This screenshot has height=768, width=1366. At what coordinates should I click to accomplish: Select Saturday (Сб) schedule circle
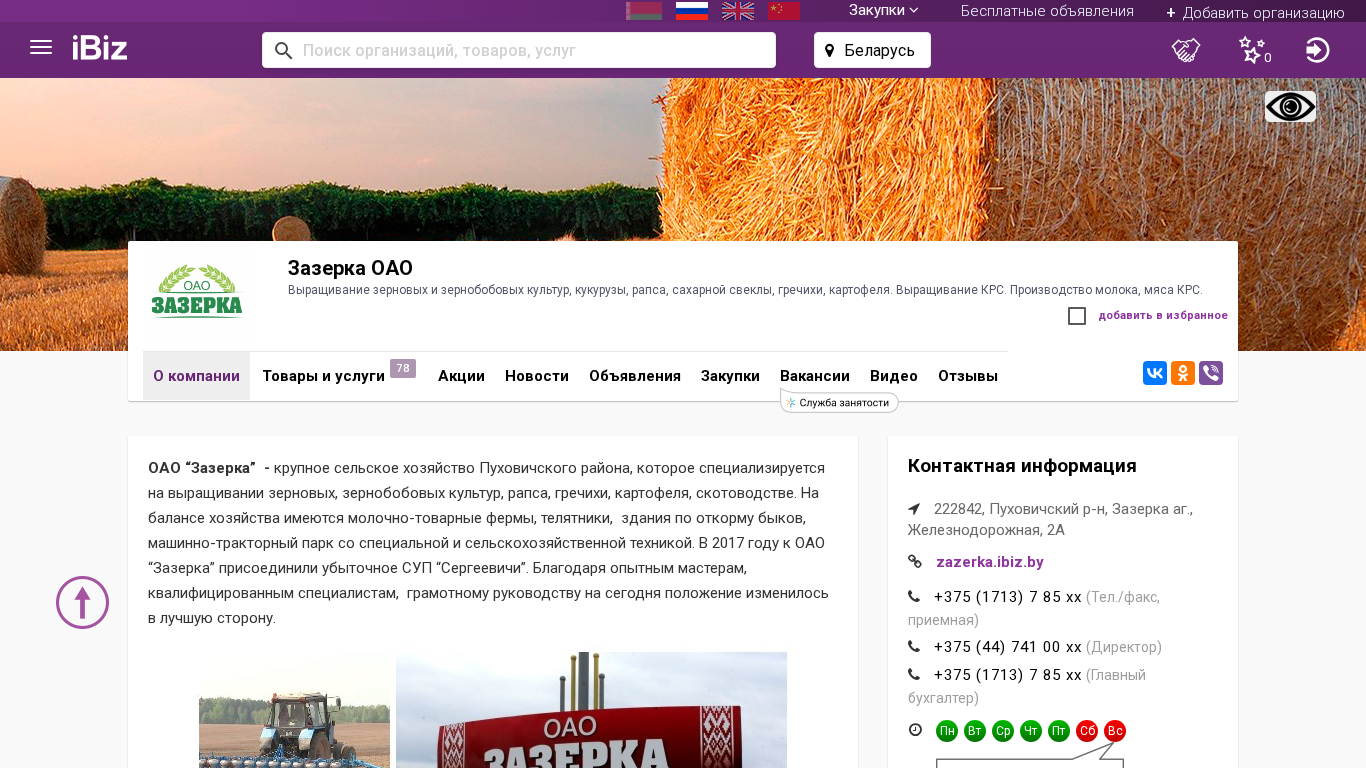pos(1087,731)
